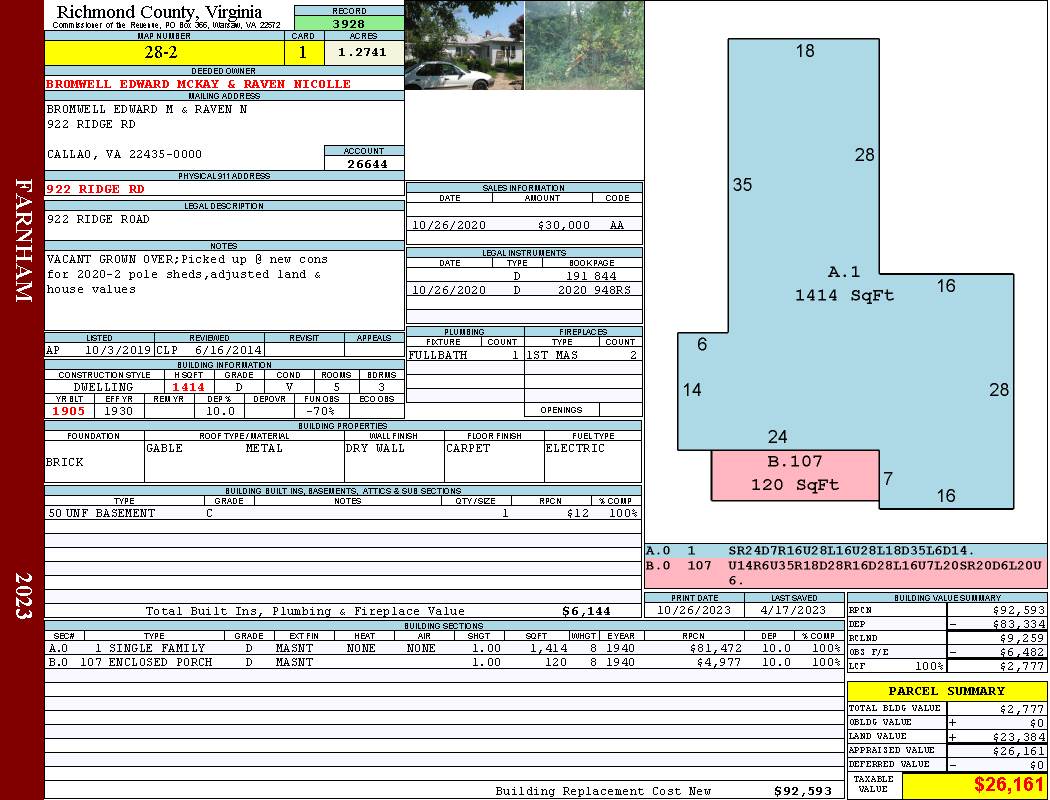This screenshot has height=800, width=1050.
Task: Click Building Replacement Cost New $92,593
Action: 802,791
